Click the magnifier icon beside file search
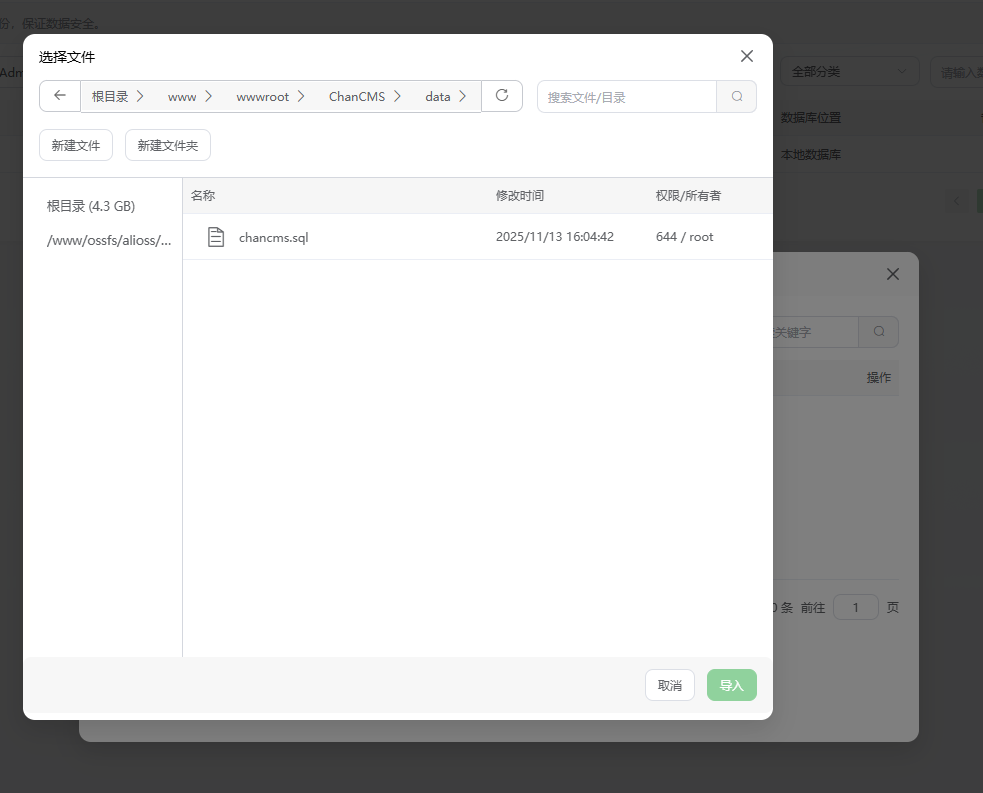This screenshot has height=793, width=983. pos(737,97)
